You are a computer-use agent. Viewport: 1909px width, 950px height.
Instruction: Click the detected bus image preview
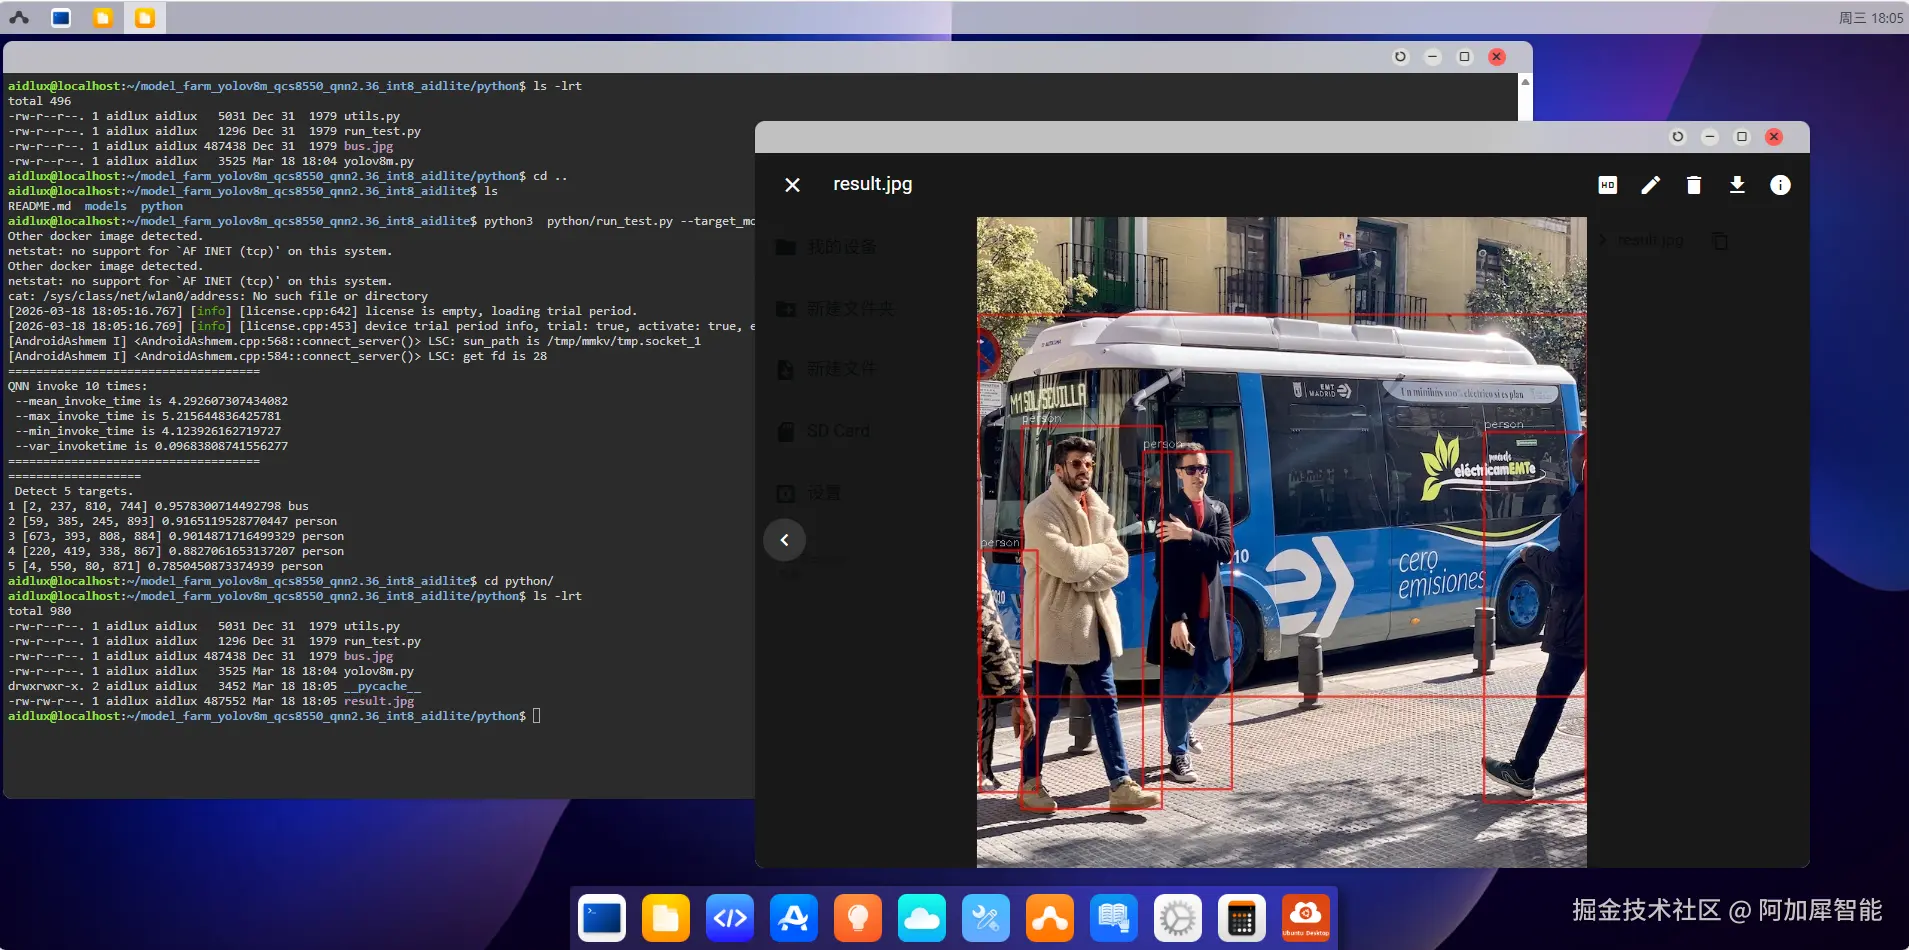1281,541
